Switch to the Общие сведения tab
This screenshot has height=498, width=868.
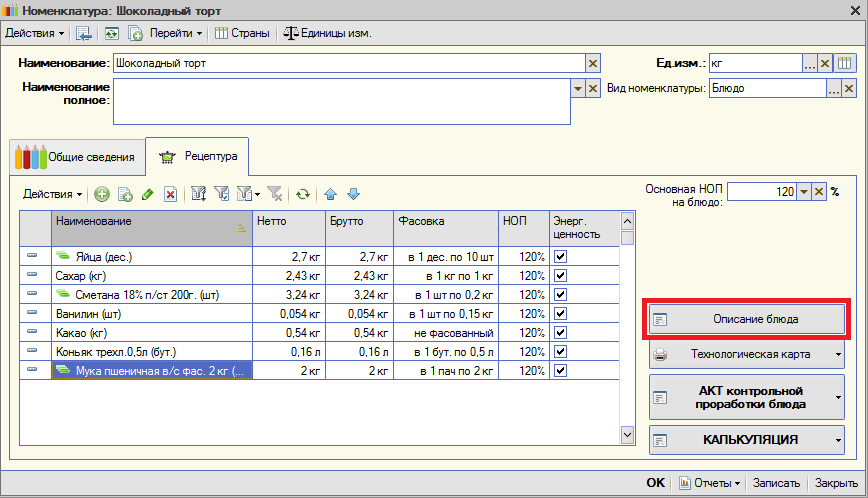(x=78, y=157)
